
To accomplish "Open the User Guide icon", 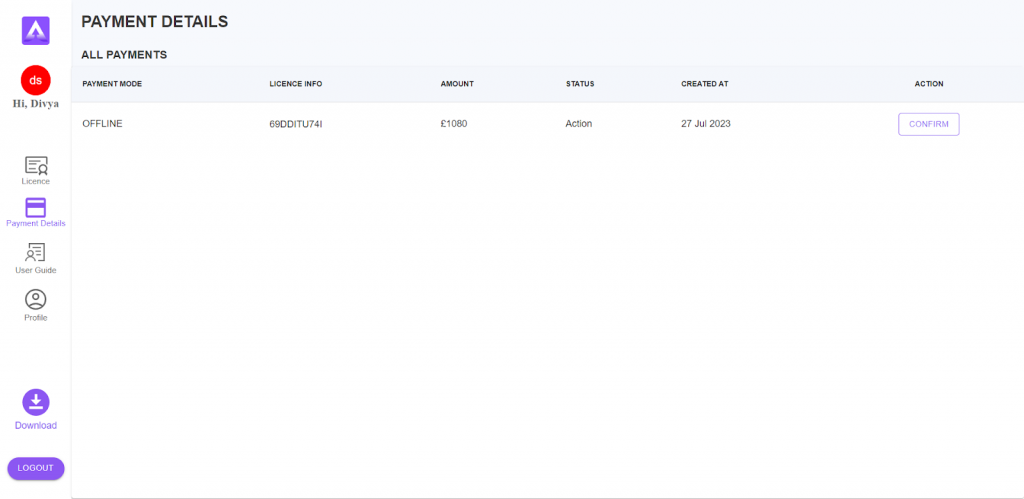I will tap(35, 252).
